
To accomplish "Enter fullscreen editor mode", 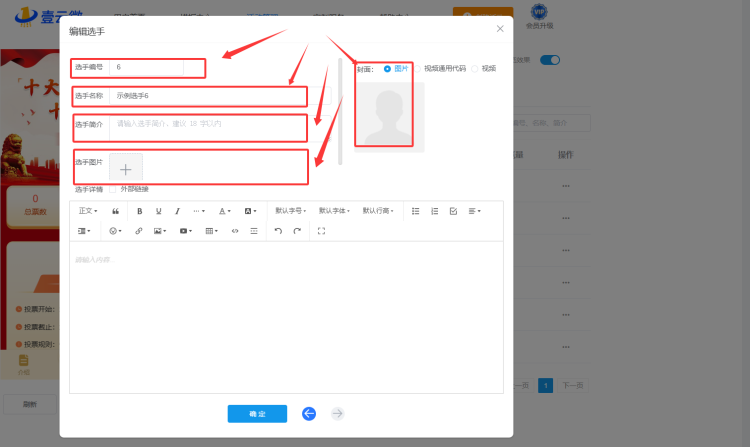I will [321, 231].
